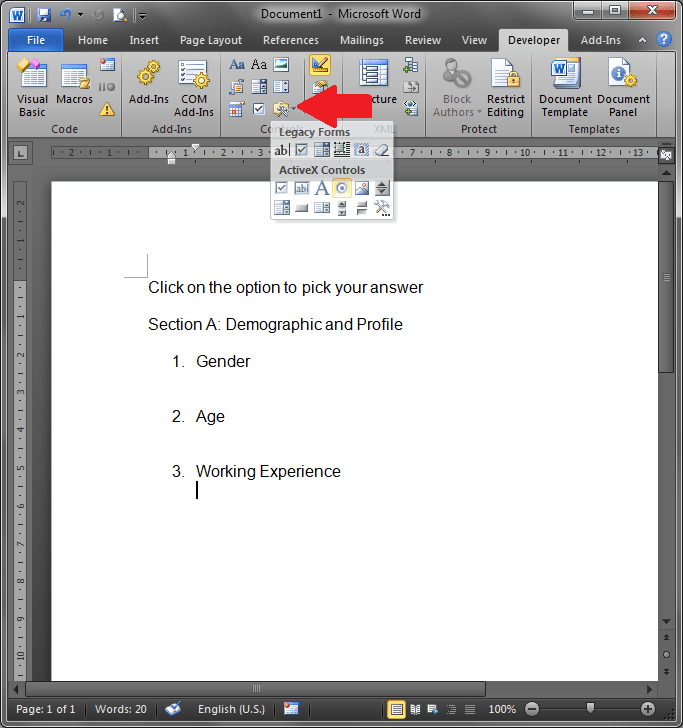Click the Macro Security warning icon

click(107, 110)
